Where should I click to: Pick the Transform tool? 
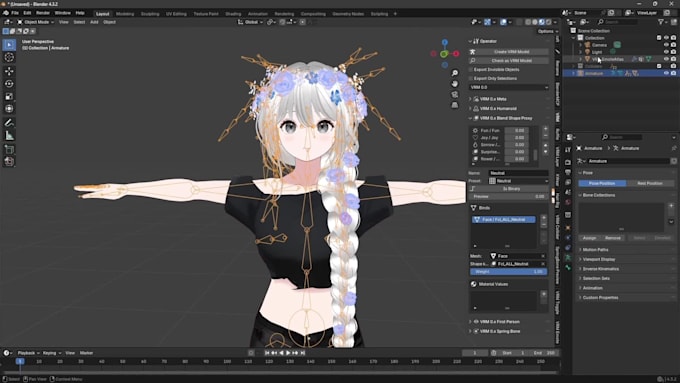pos(9,109)
